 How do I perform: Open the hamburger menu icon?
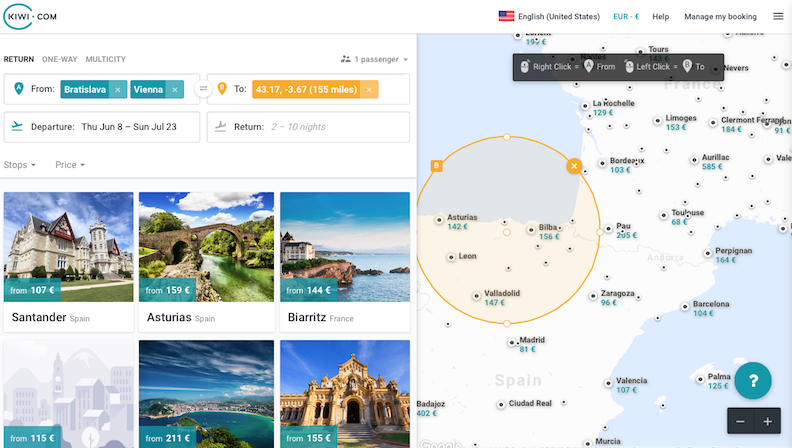778,16
